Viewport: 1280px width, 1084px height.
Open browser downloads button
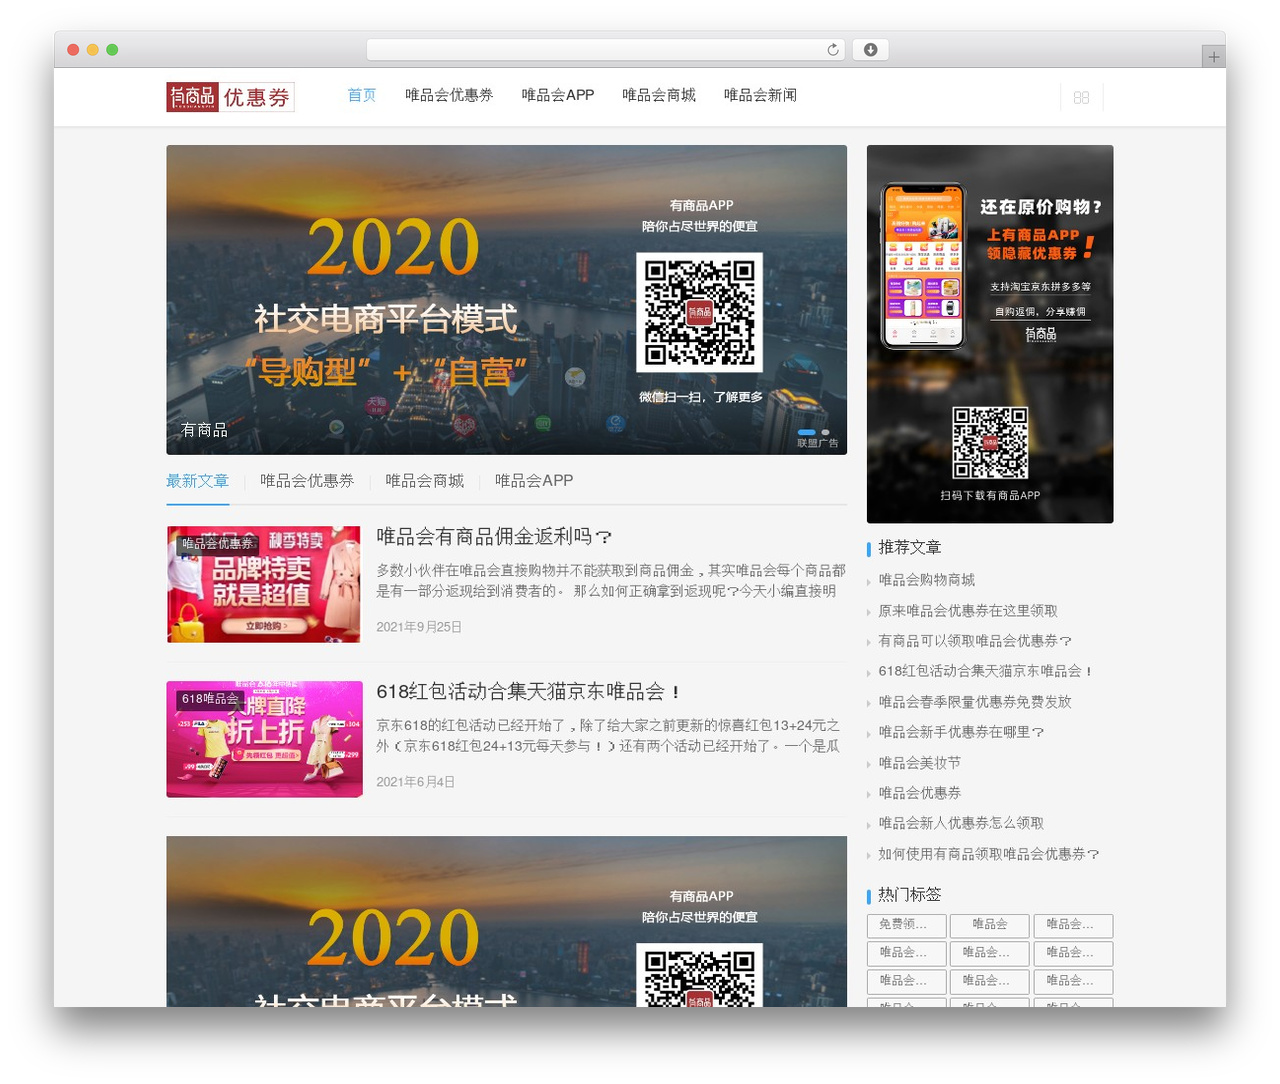(870, 50)
